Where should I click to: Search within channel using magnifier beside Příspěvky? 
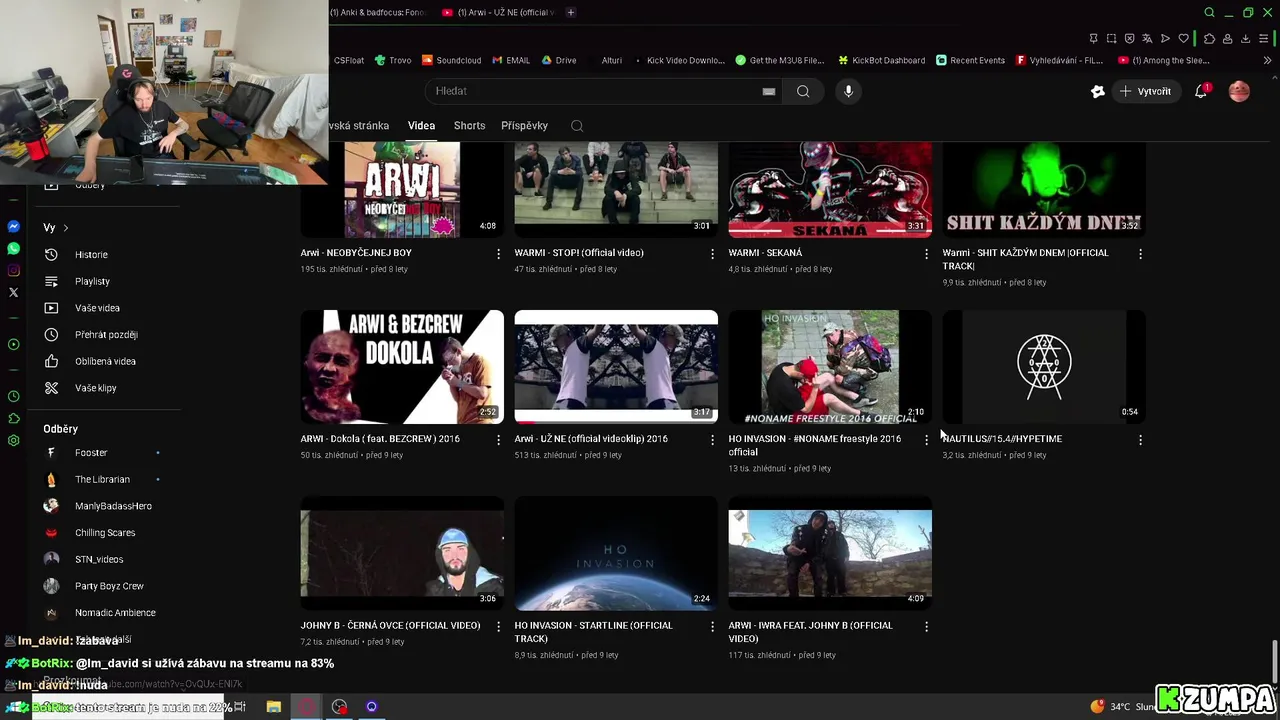tap(577, 126)
